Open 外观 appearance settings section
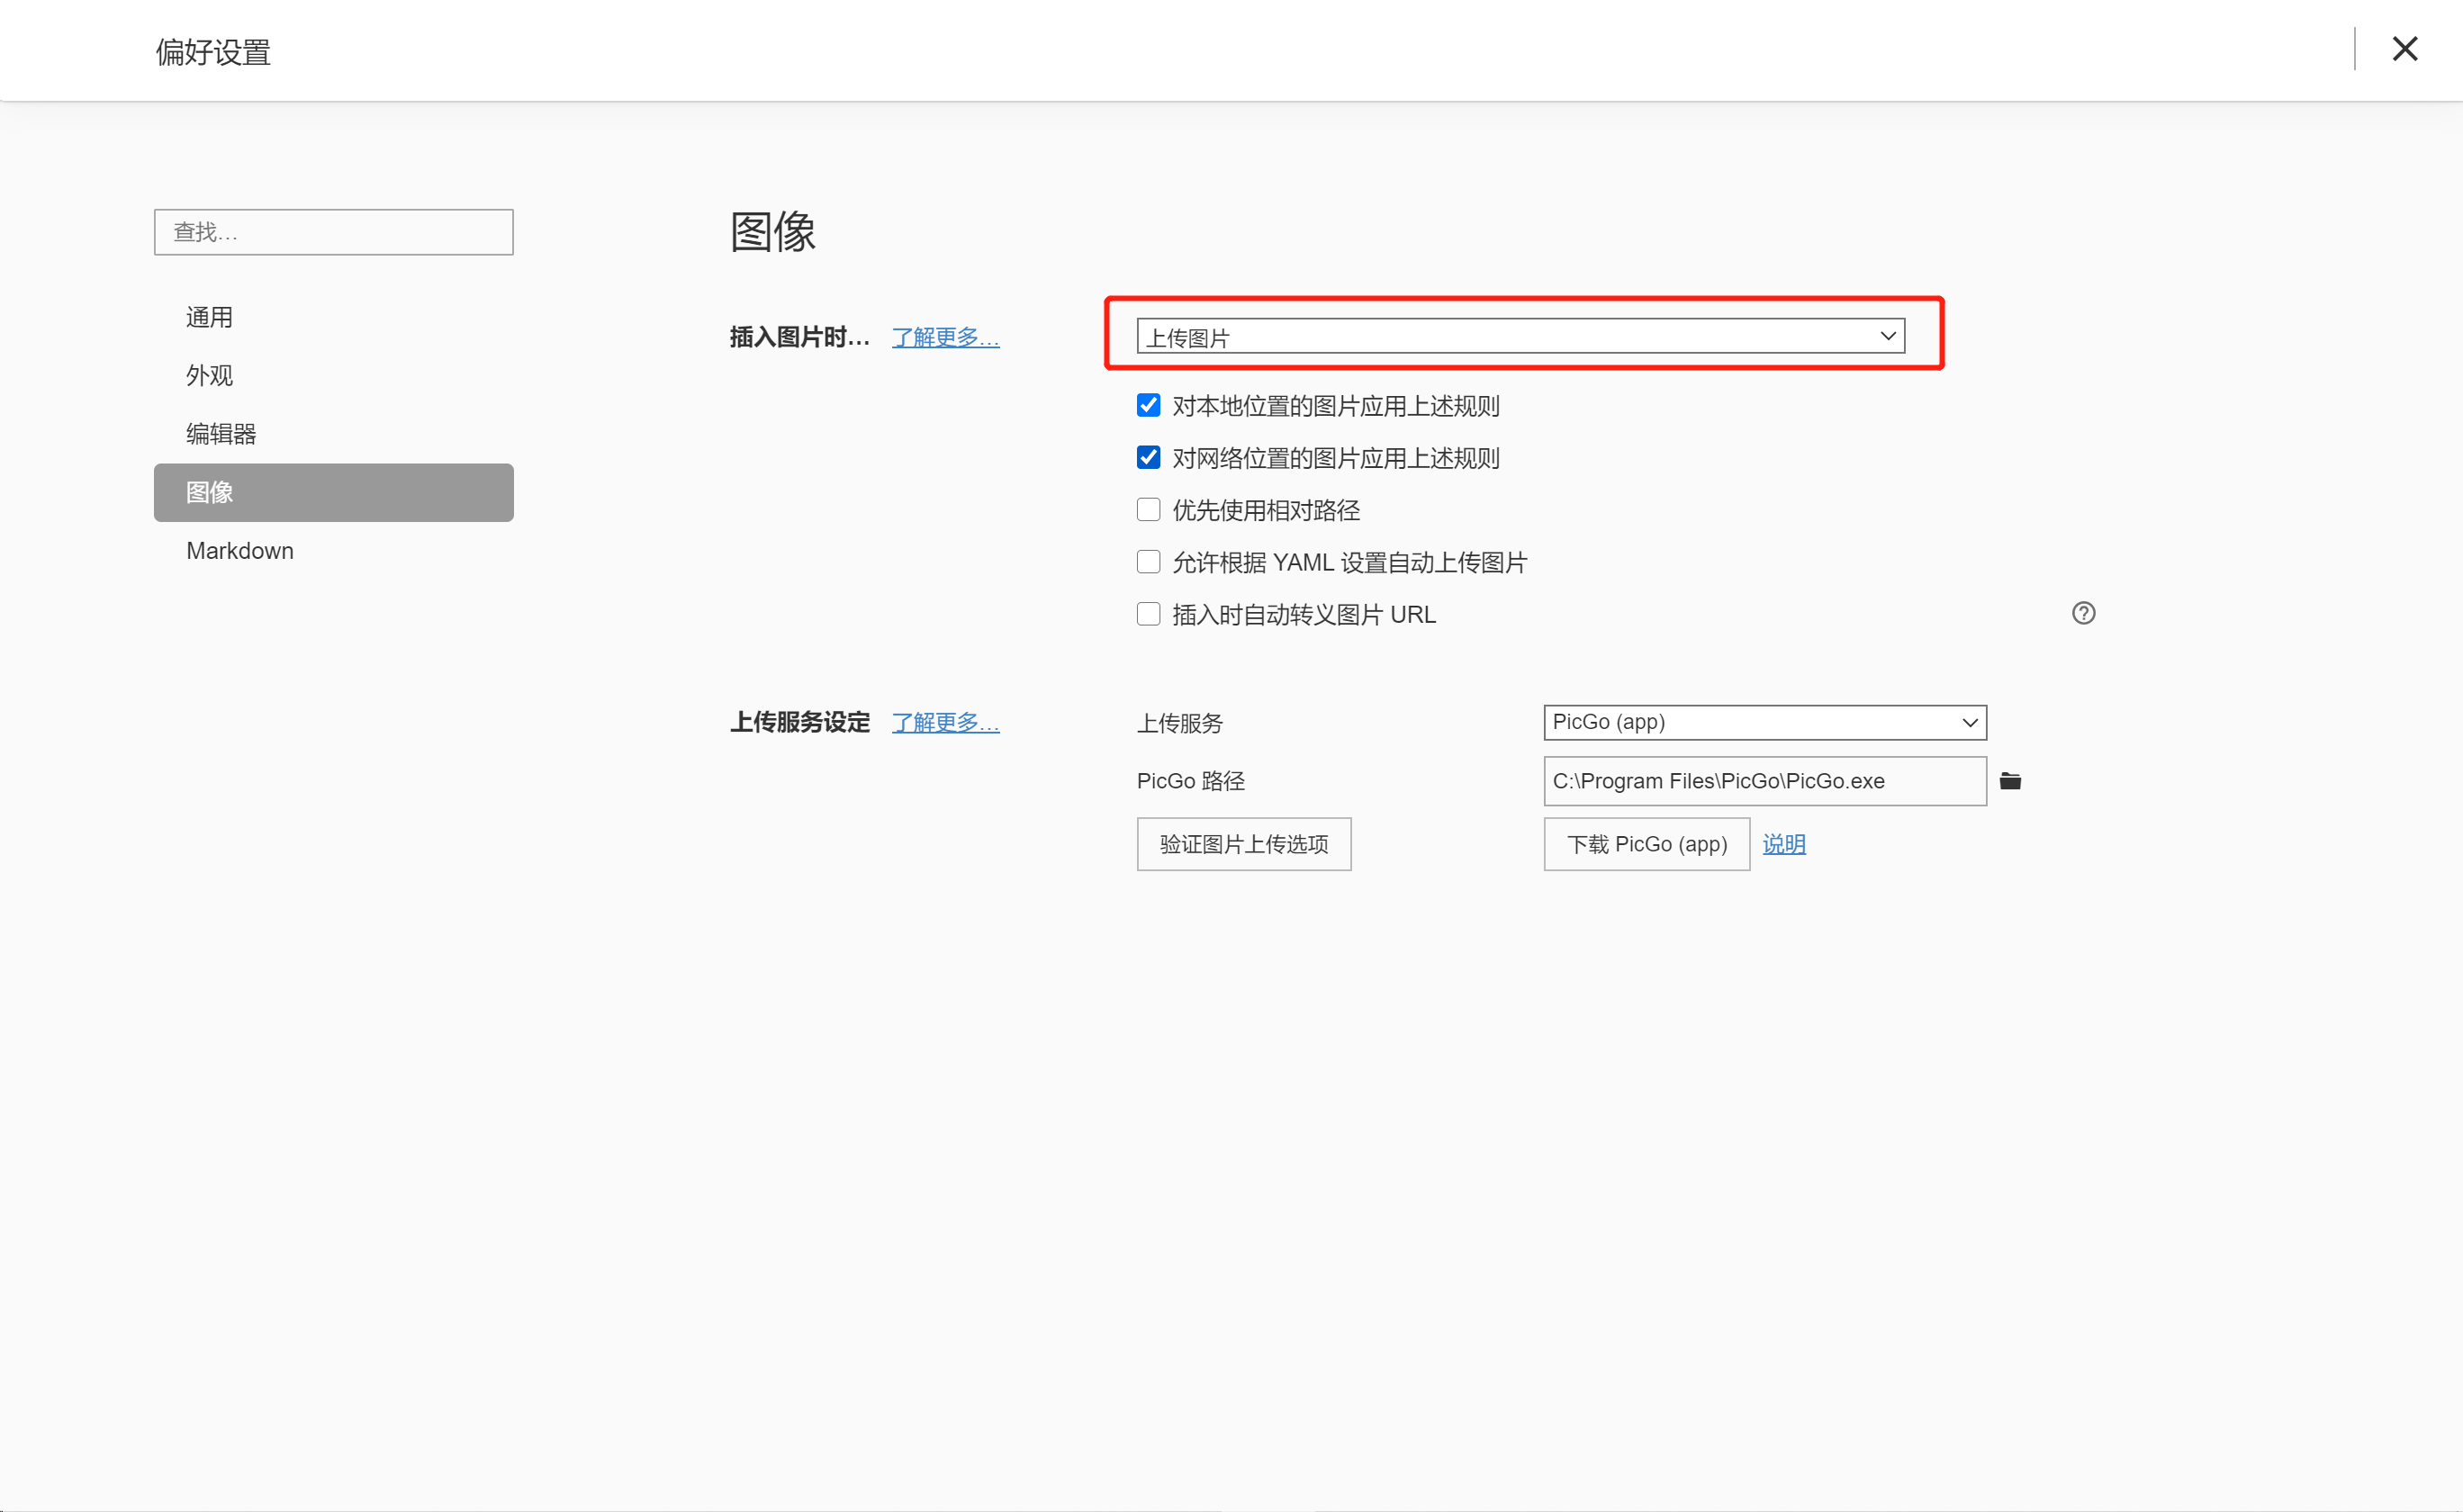Screen dimensions: 2463x1512 [209, 375]
